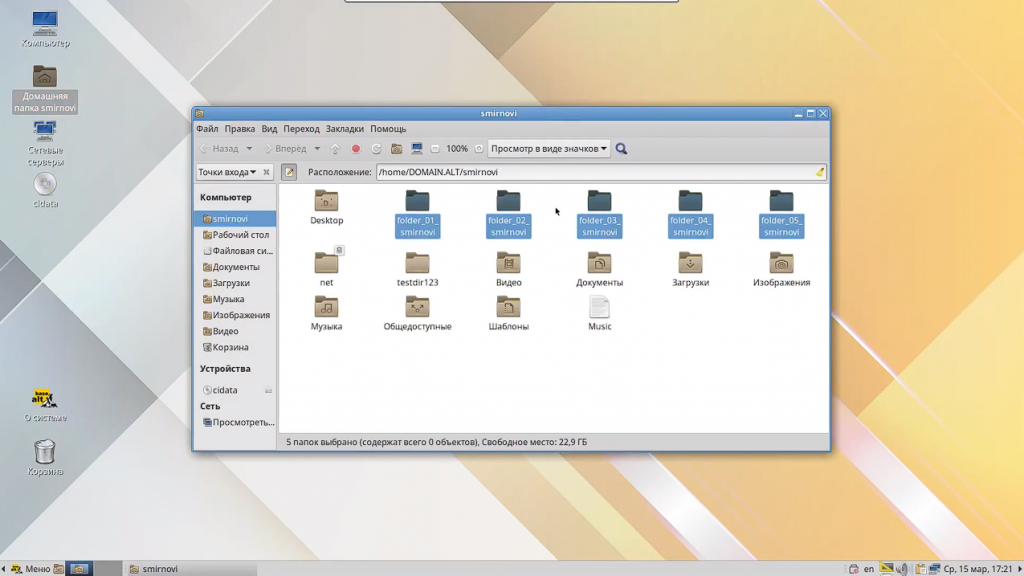Click the Search magnifier icon in toolbar
1024x576 pixels.
tap(621, 149)
